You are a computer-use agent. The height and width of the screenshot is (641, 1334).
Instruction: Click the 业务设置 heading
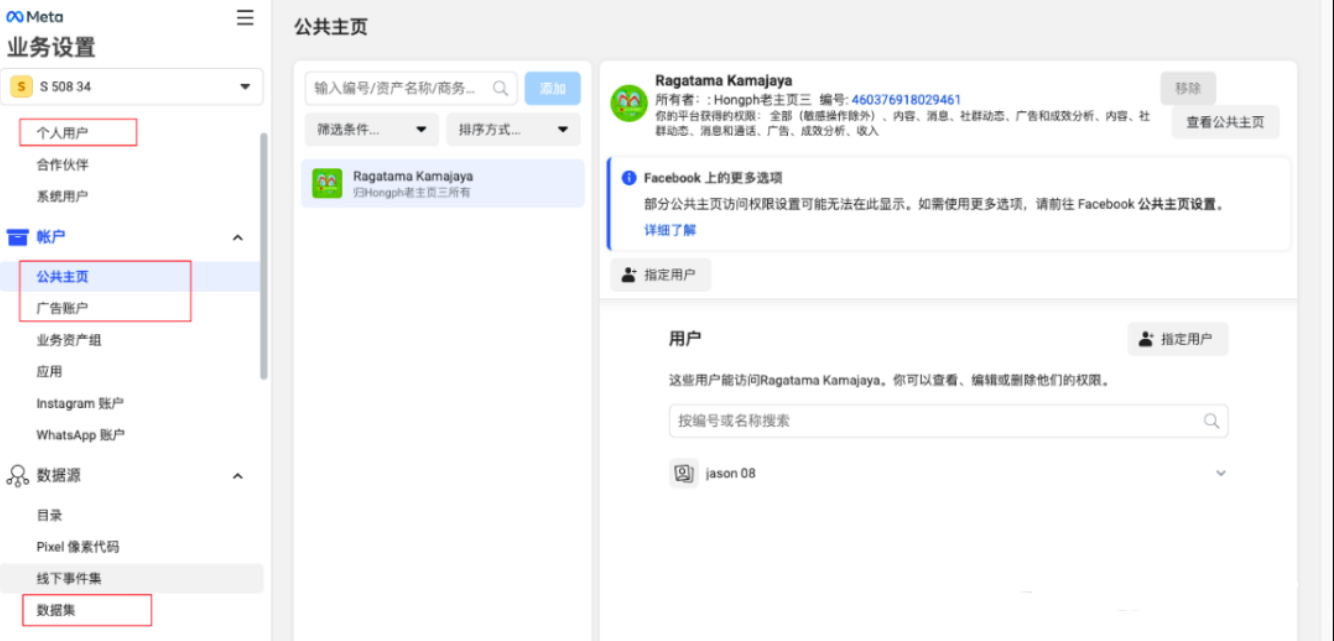click(x=52, y=47)
